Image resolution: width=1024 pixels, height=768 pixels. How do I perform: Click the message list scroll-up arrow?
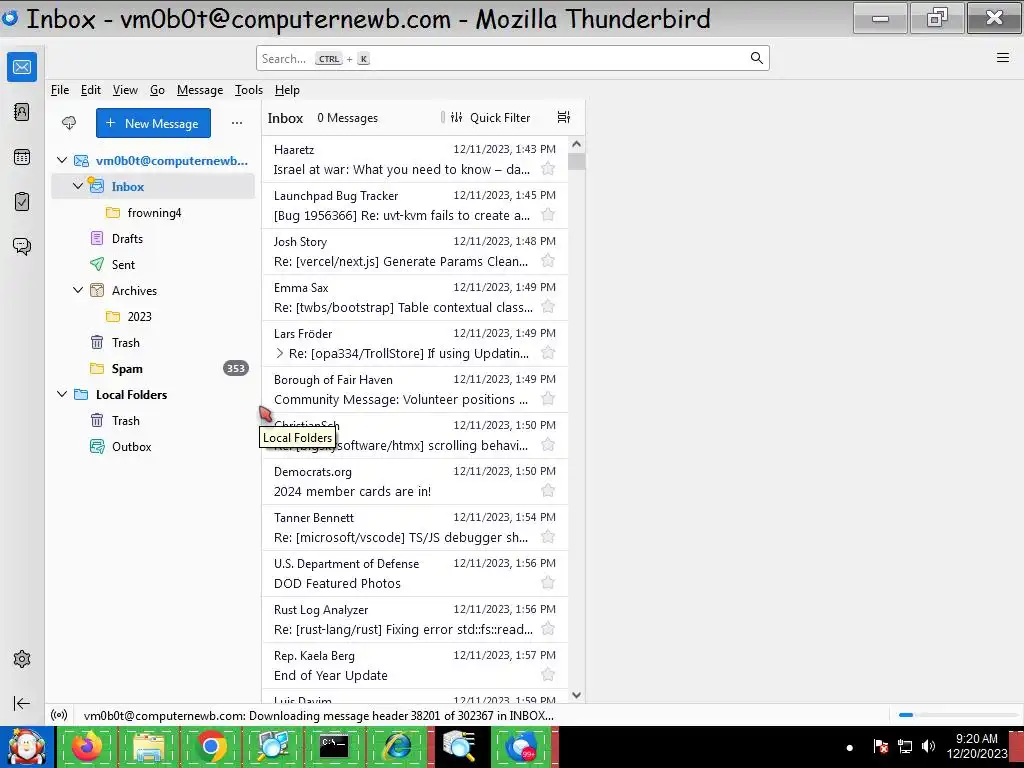(x=576, y=144)
